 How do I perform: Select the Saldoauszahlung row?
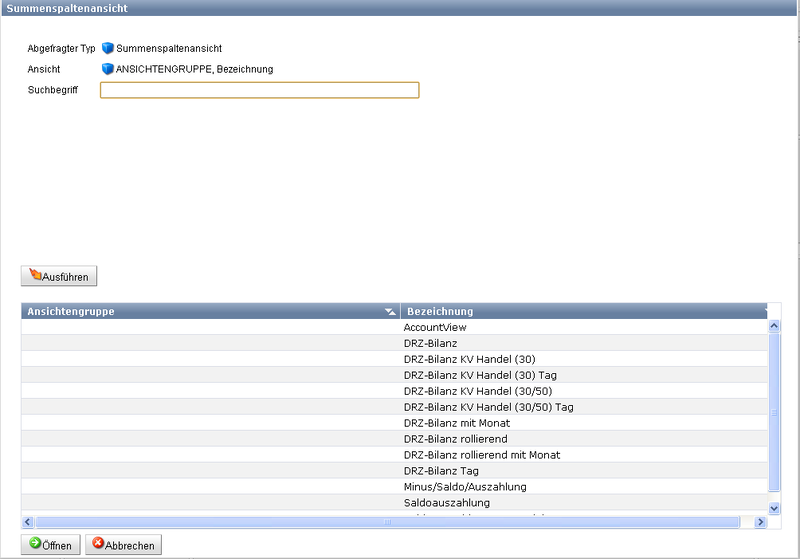[446, 503]
